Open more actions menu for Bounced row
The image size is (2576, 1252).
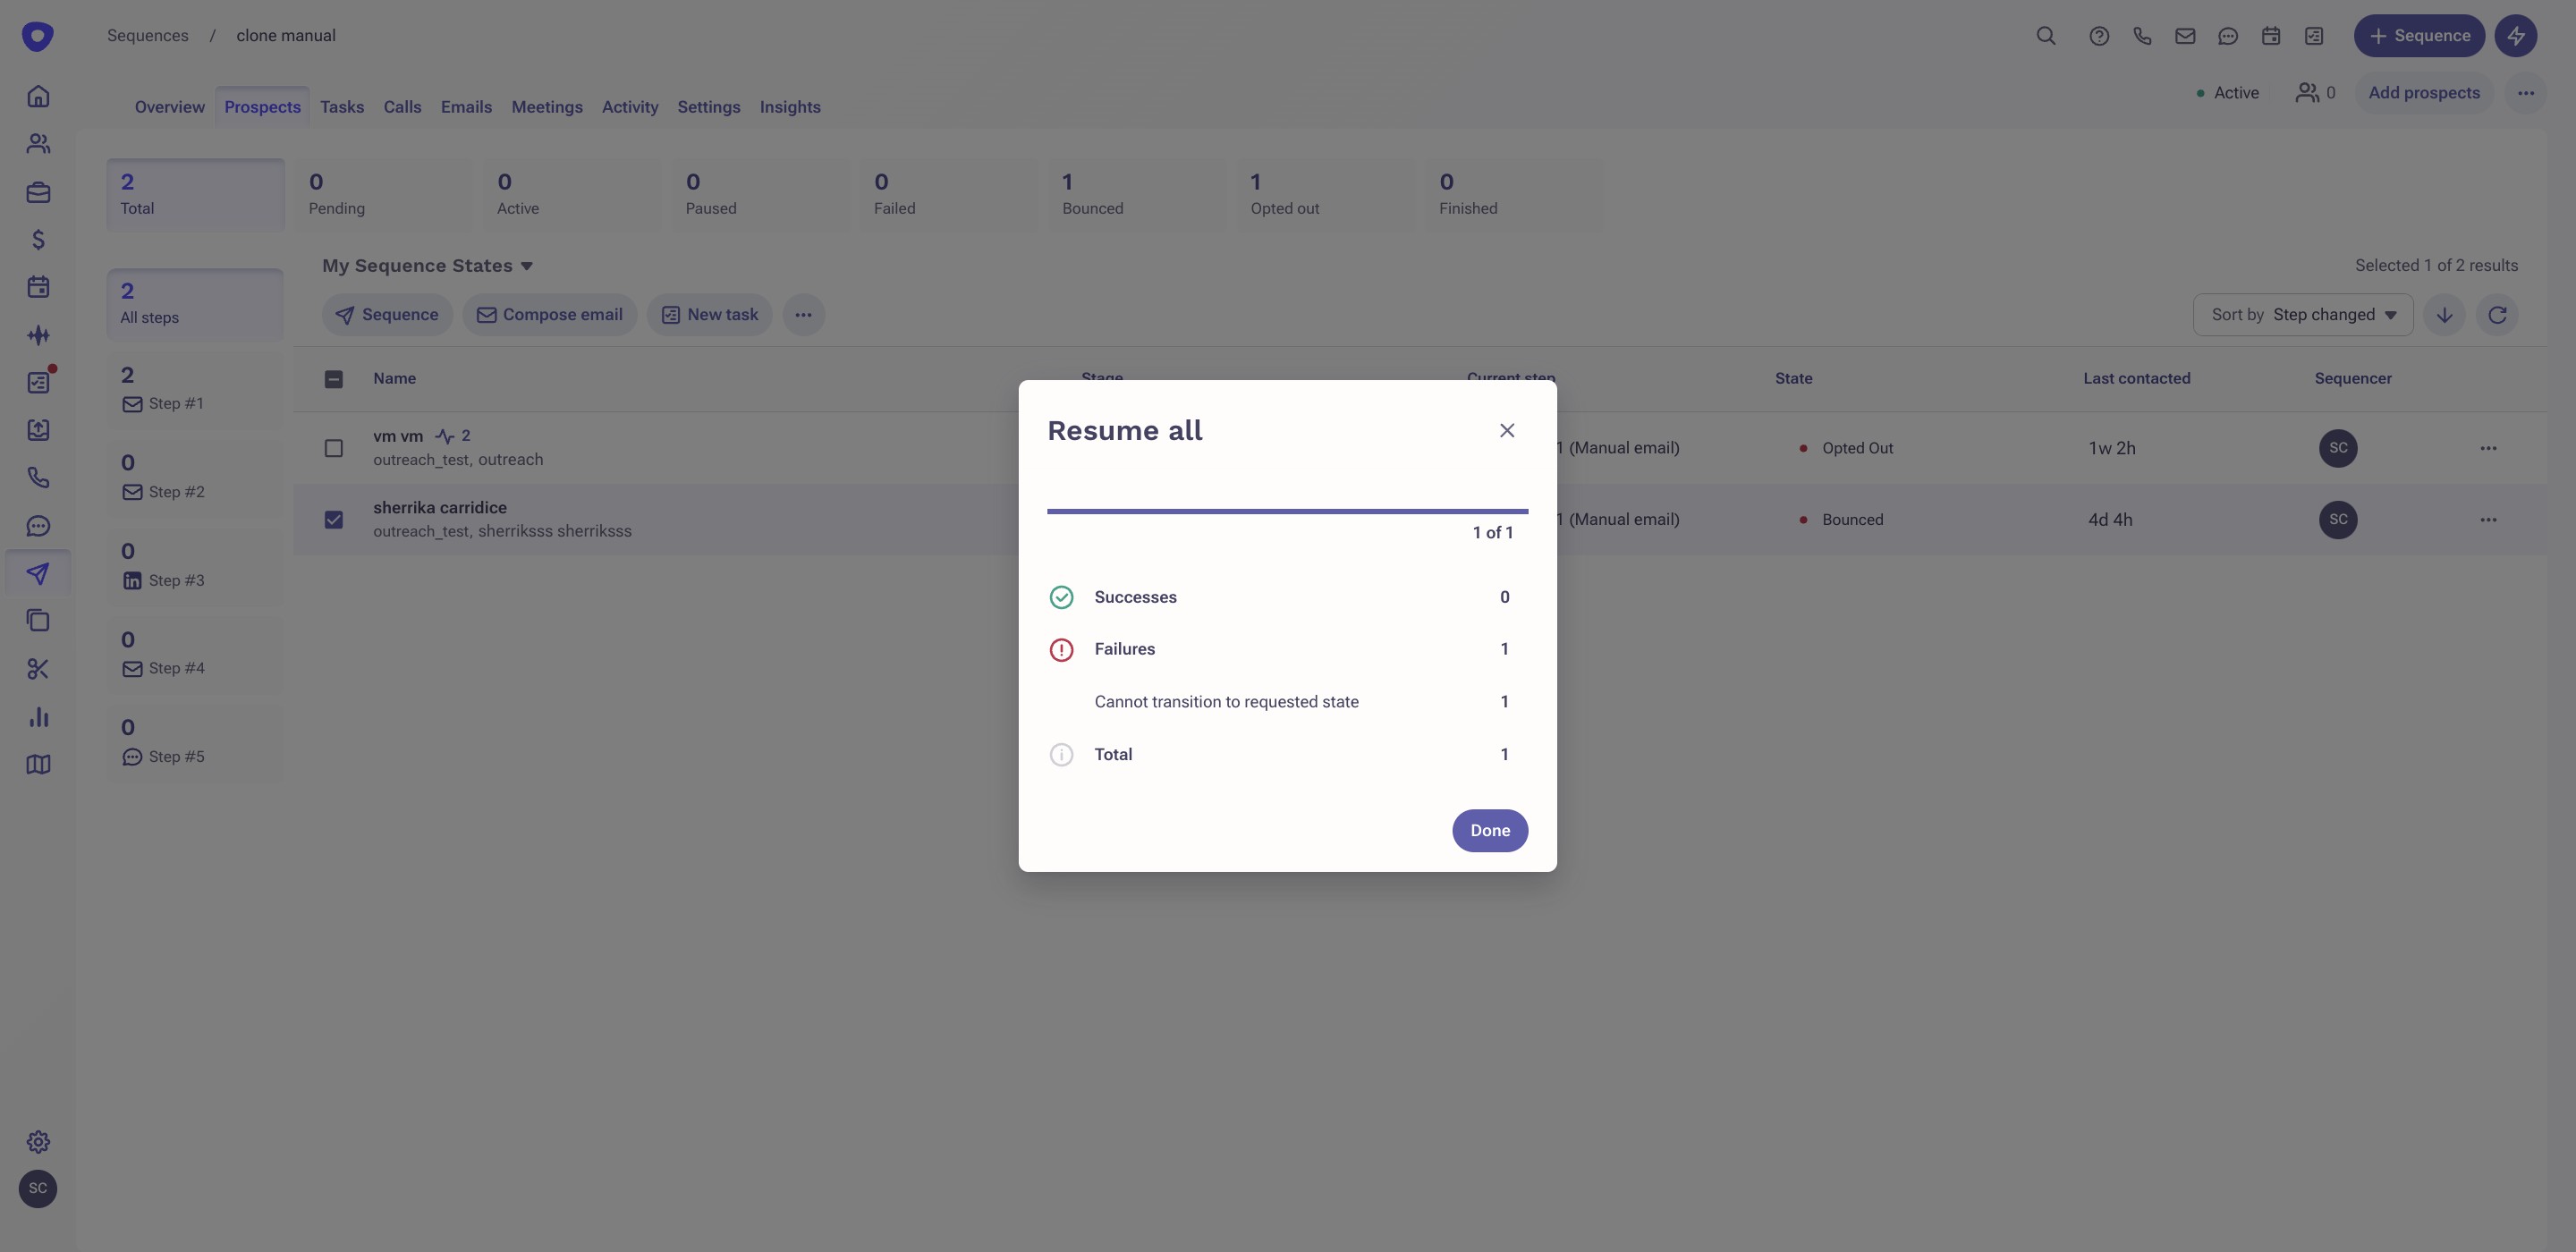point(2488,520)
